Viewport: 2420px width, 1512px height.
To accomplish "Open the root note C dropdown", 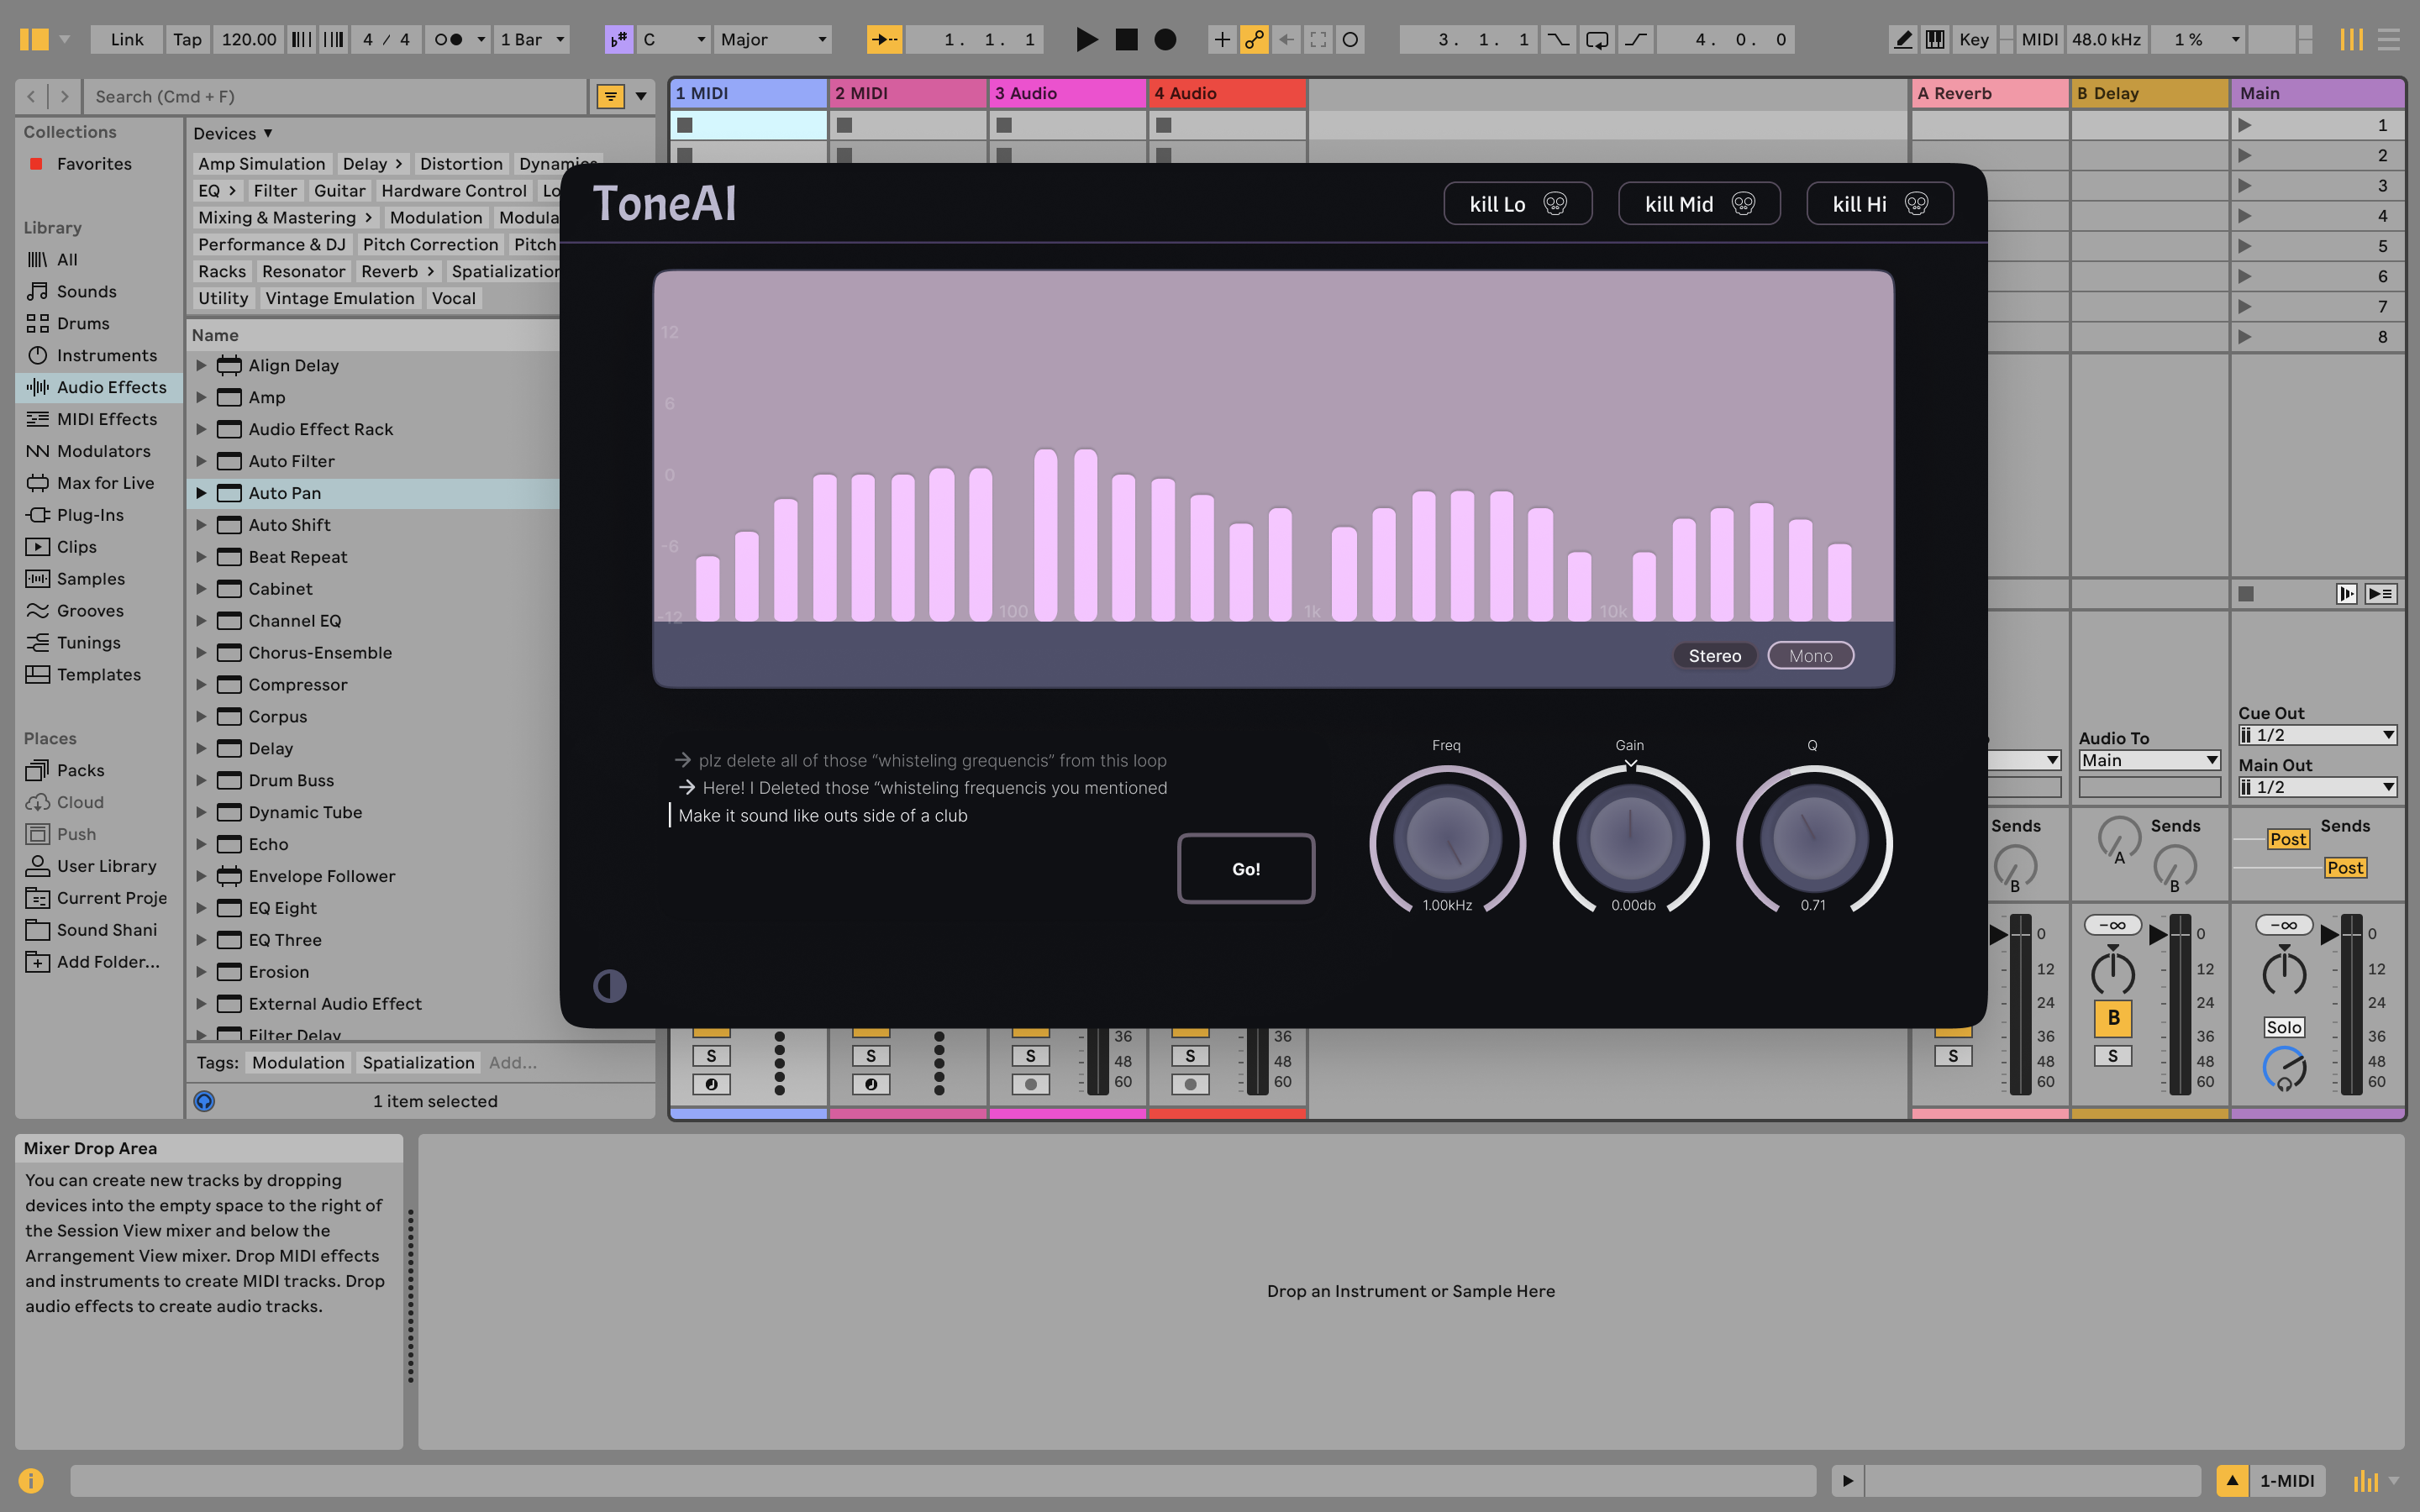I will point(674,39).
